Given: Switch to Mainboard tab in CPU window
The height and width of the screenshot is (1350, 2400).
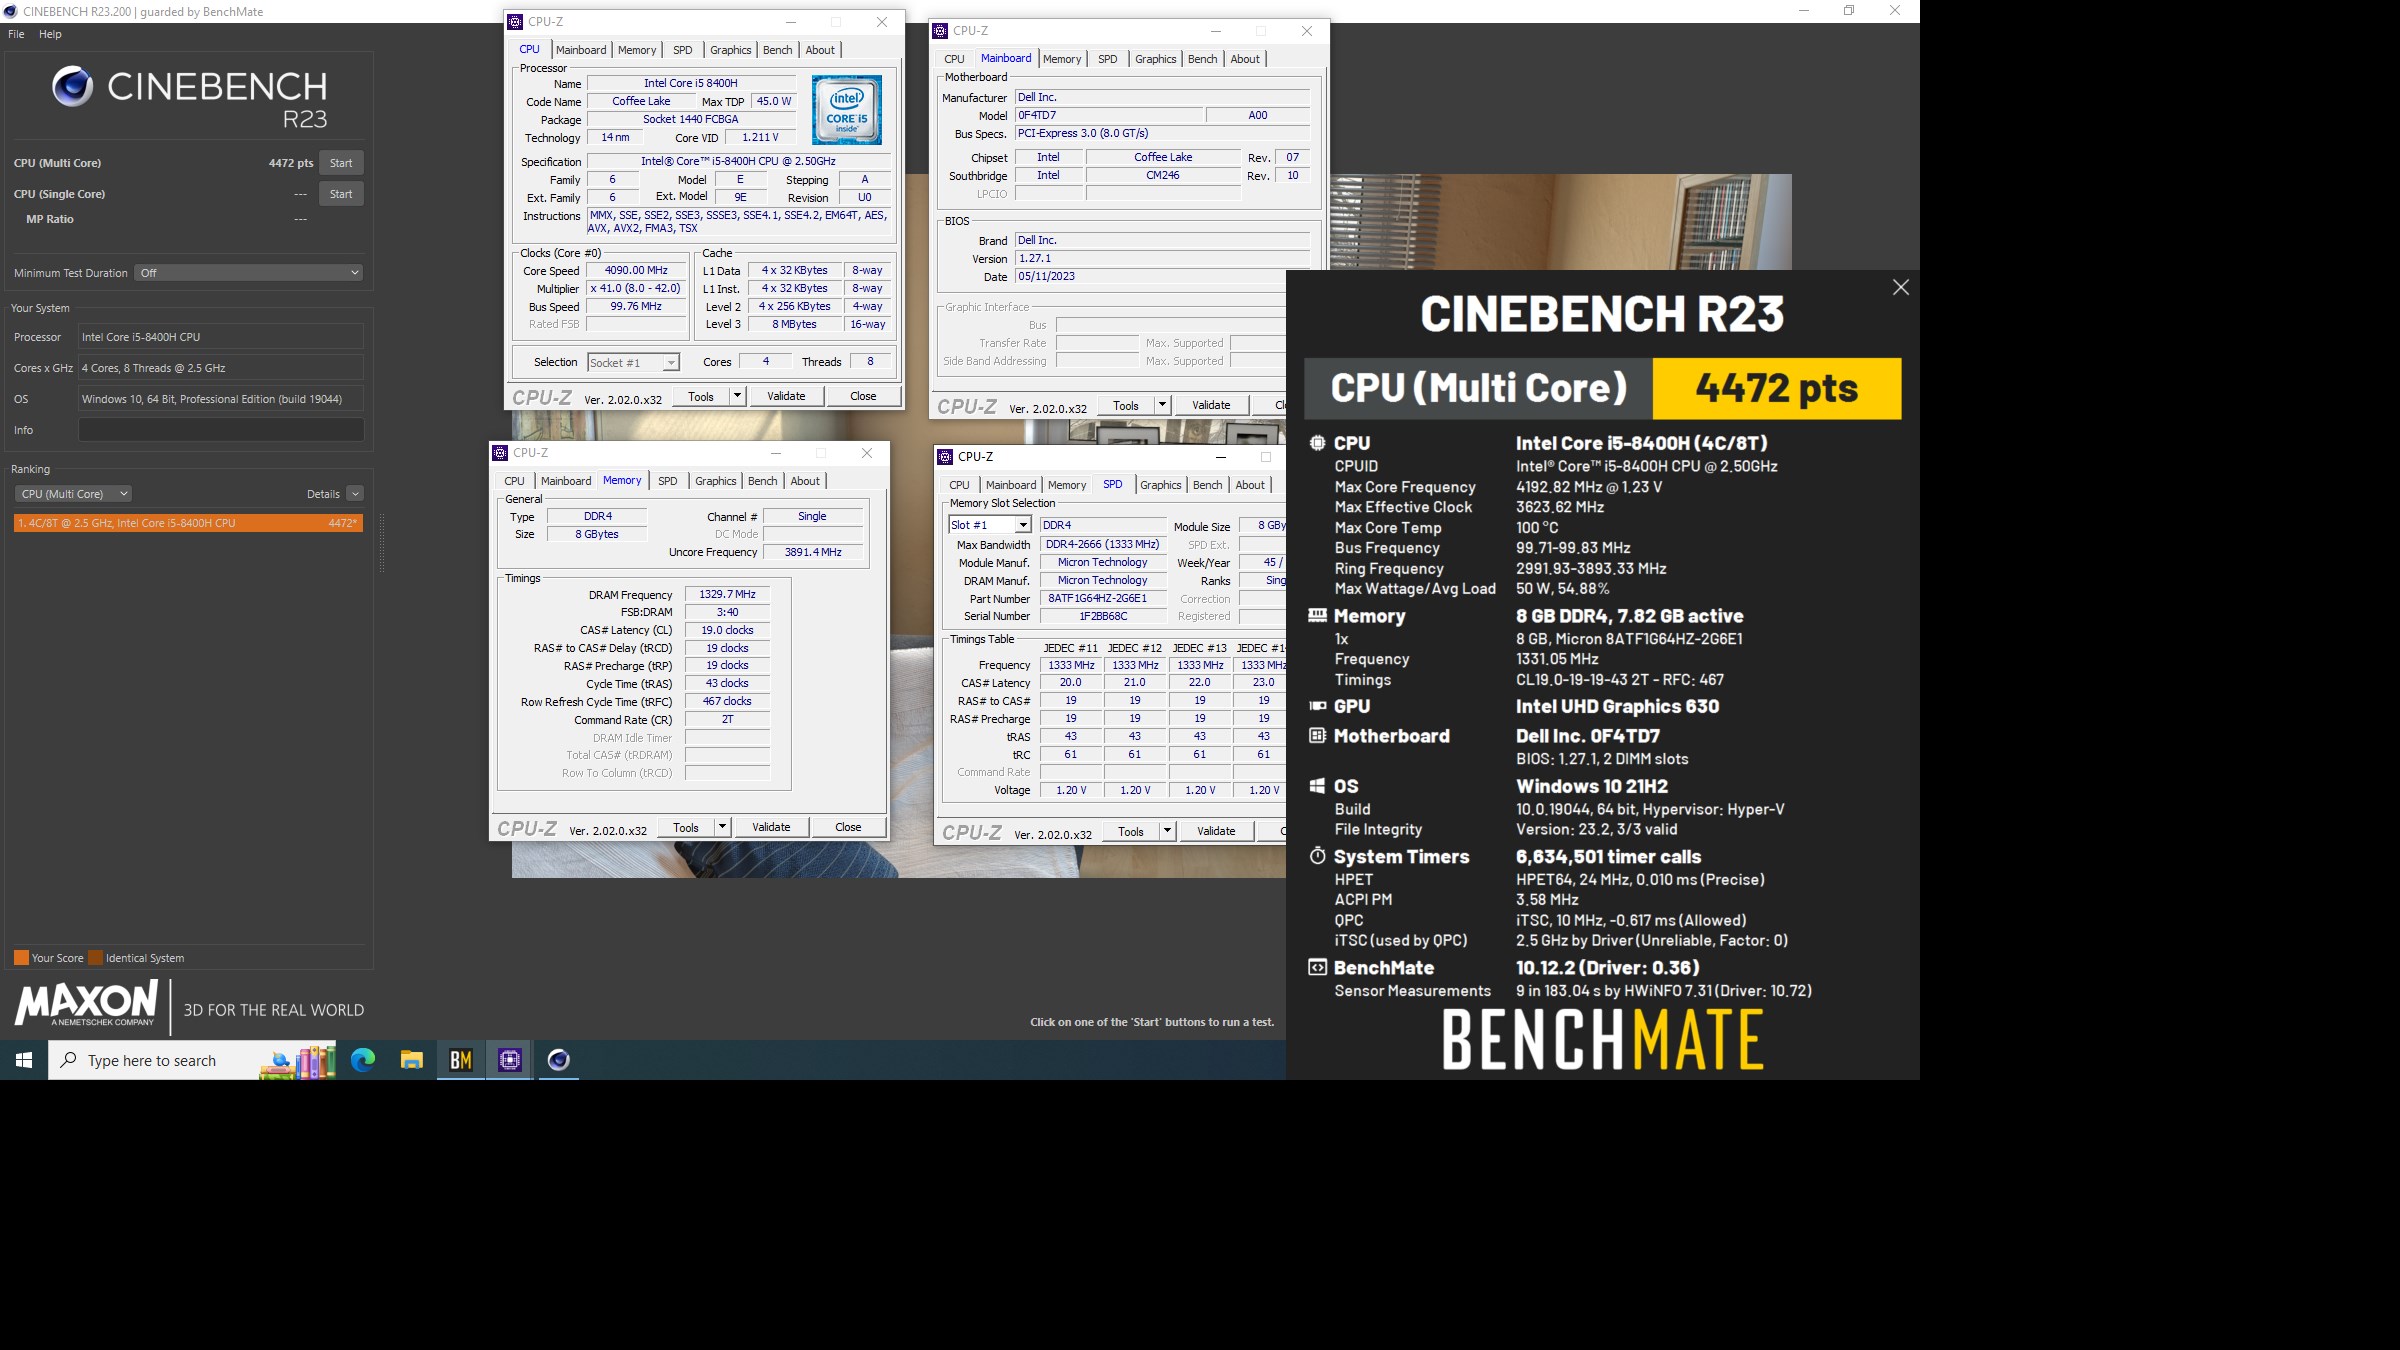Looking at the screenshot, I should [581, 50].
